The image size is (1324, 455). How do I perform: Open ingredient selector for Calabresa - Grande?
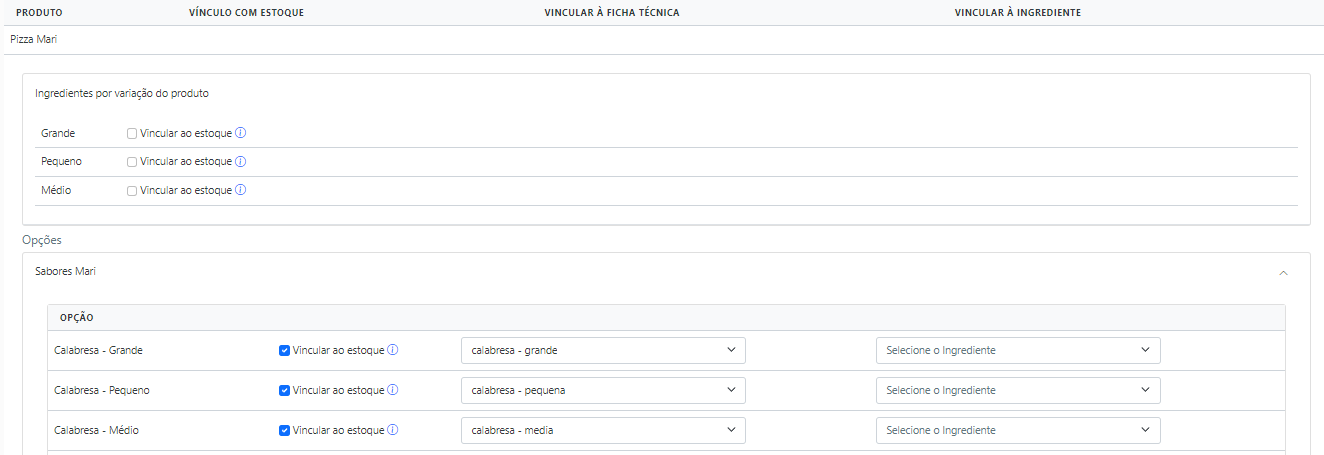pos(1018,350)
